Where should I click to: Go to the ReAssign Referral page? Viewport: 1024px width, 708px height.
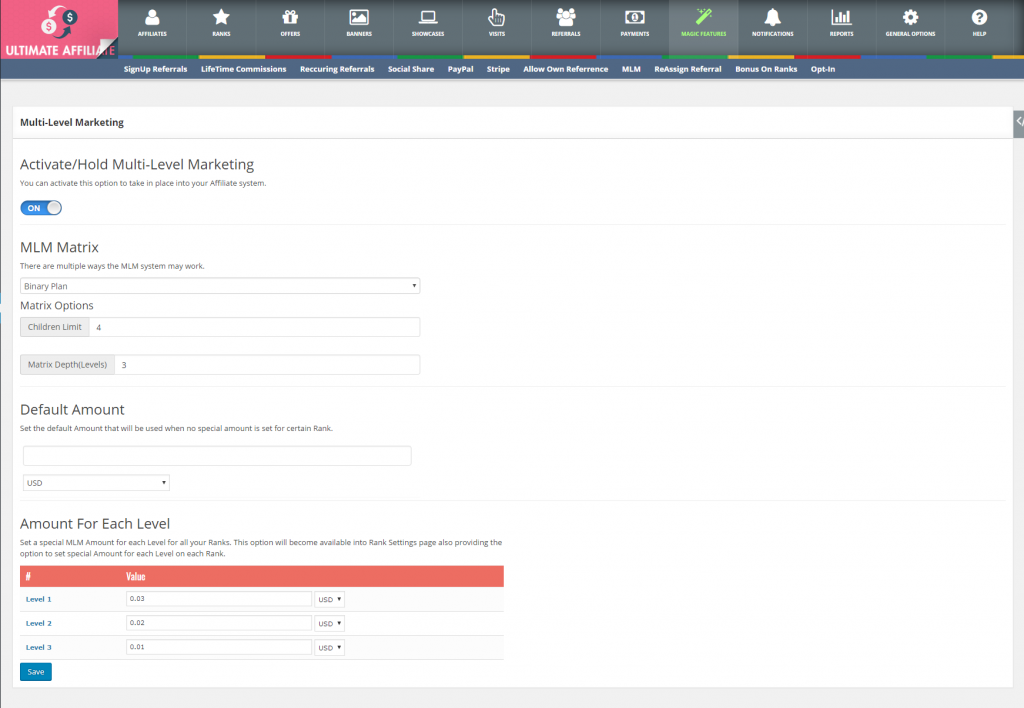(687, 69)
